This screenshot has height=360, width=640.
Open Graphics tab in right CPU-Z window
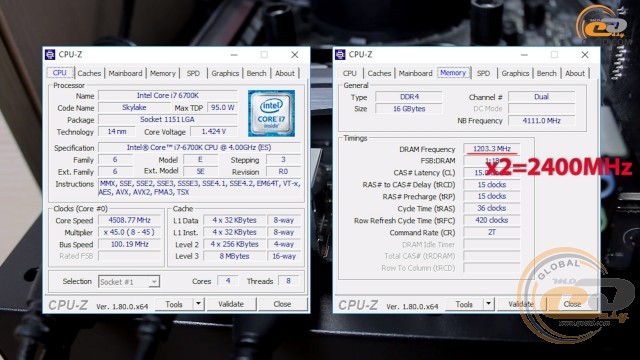coord(515,73)
